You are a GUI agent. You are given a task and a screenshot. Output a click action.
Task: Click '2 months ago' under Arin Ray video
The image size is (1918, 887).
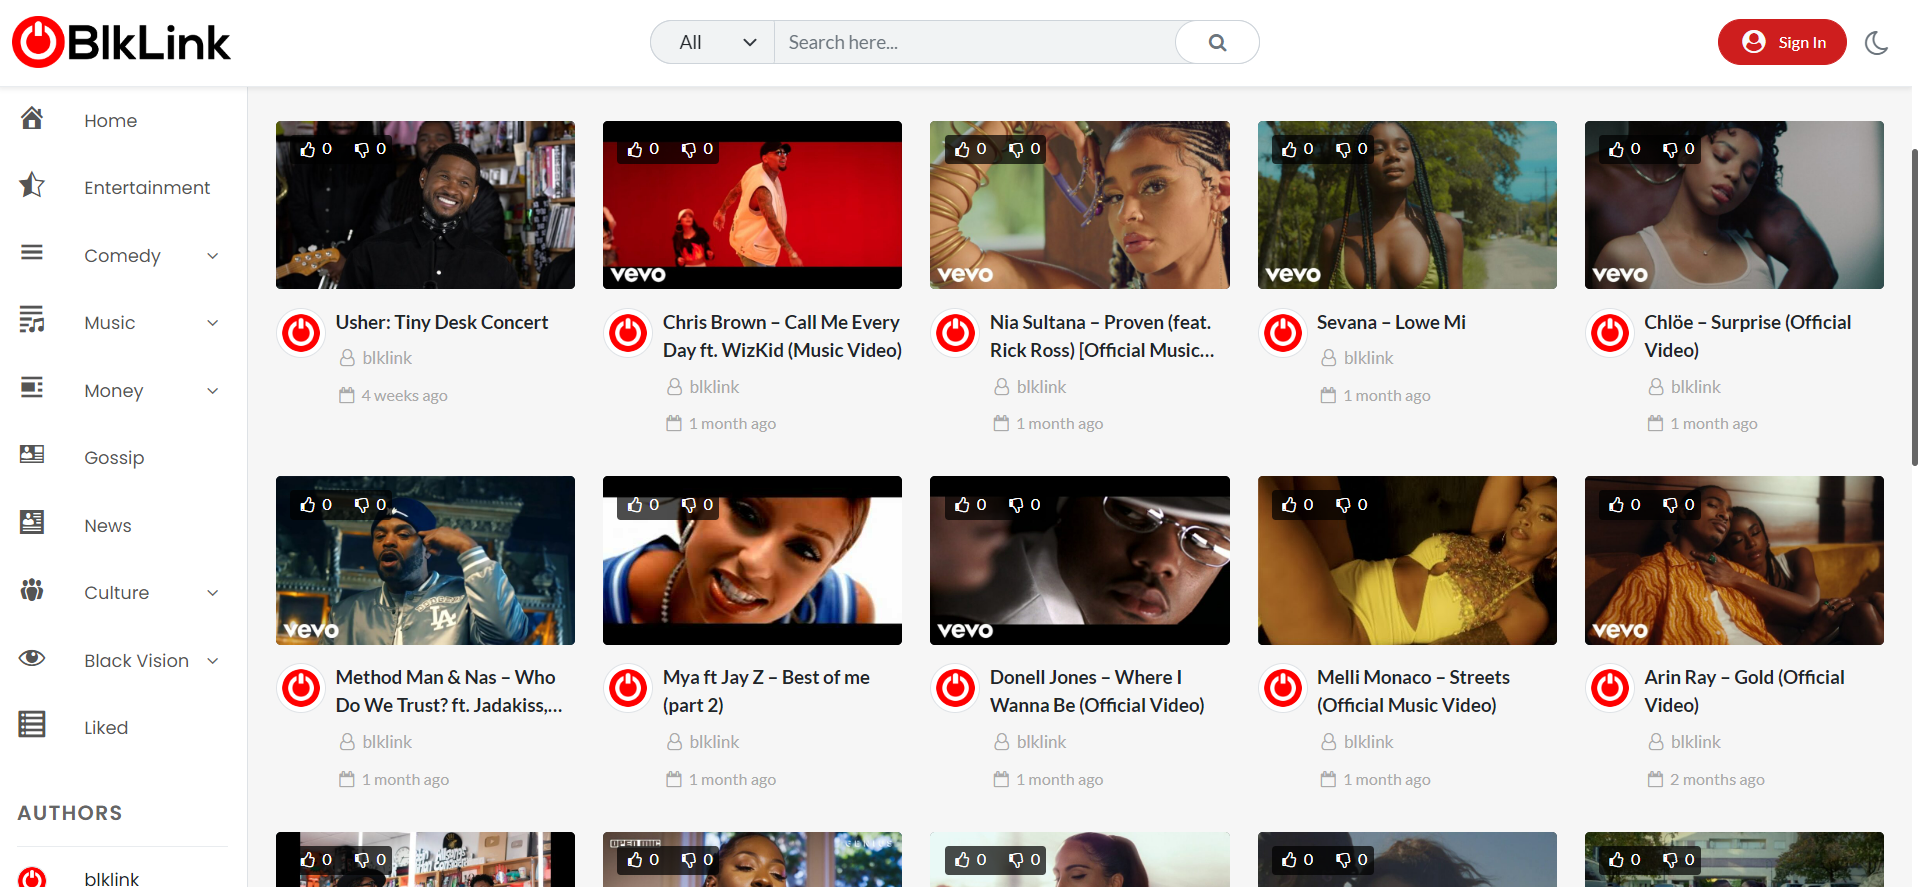click(1717, 780)
